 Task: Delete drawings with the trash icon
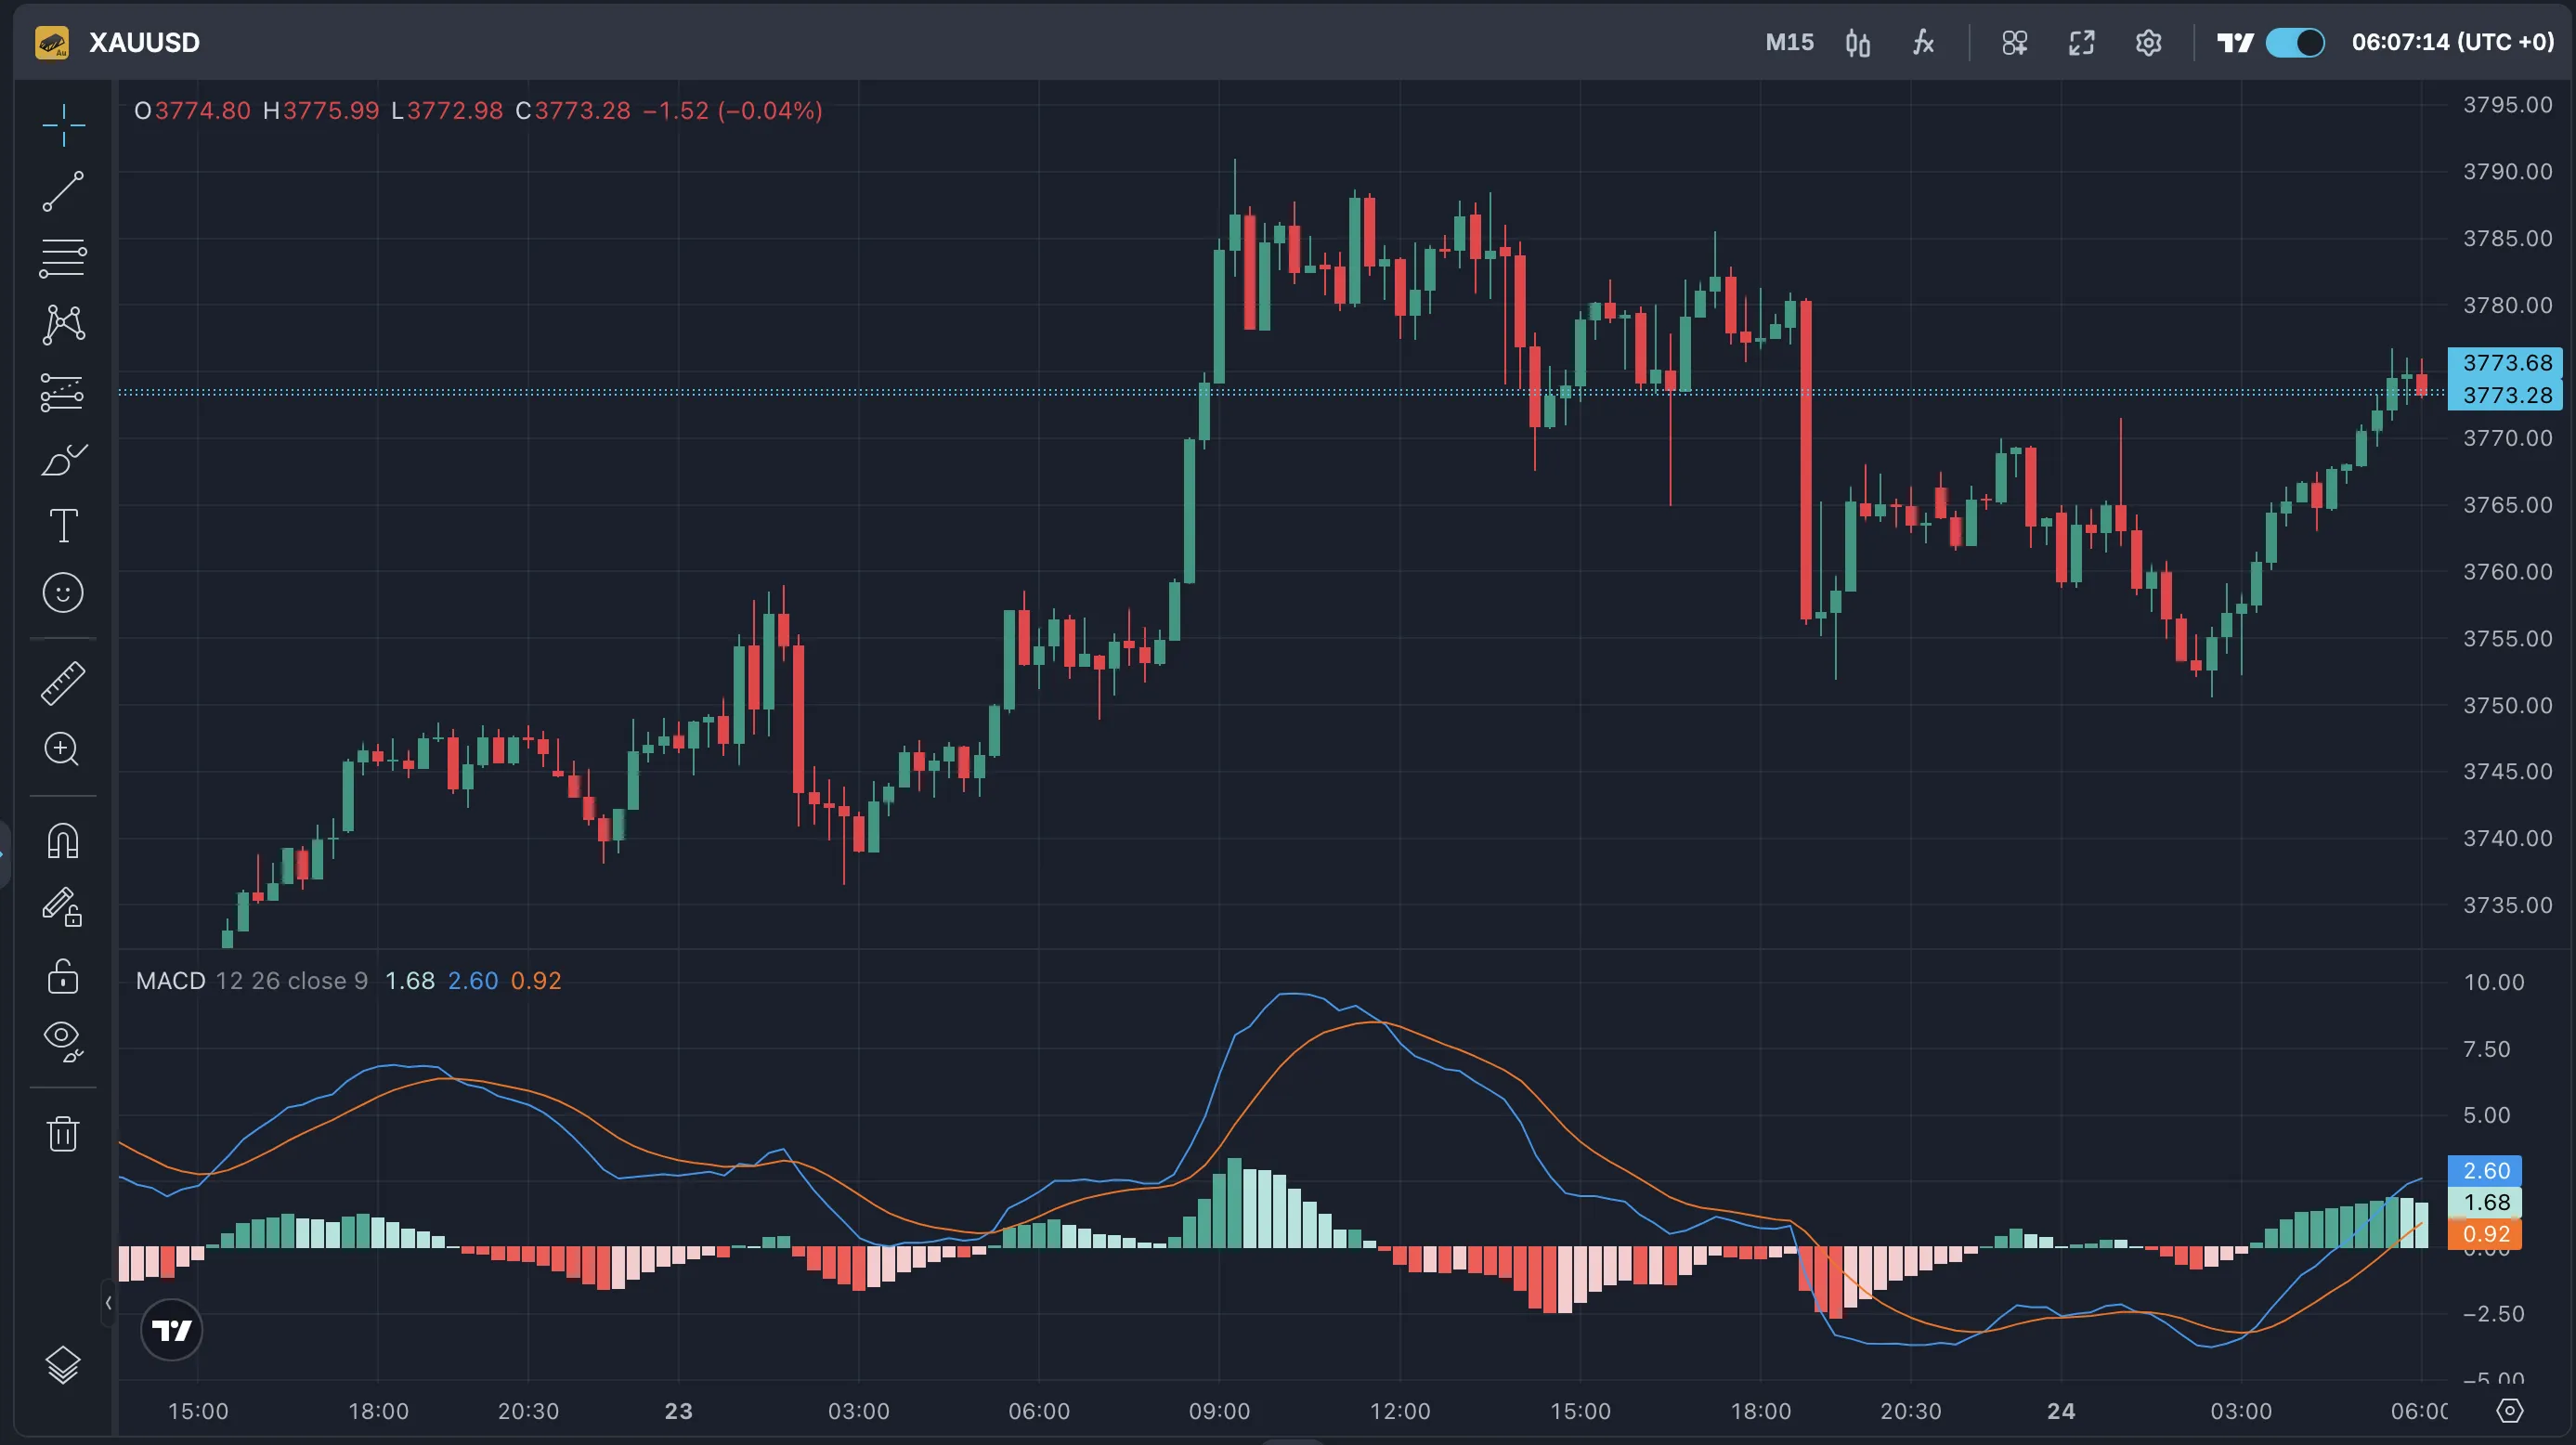pos(63,1133)
